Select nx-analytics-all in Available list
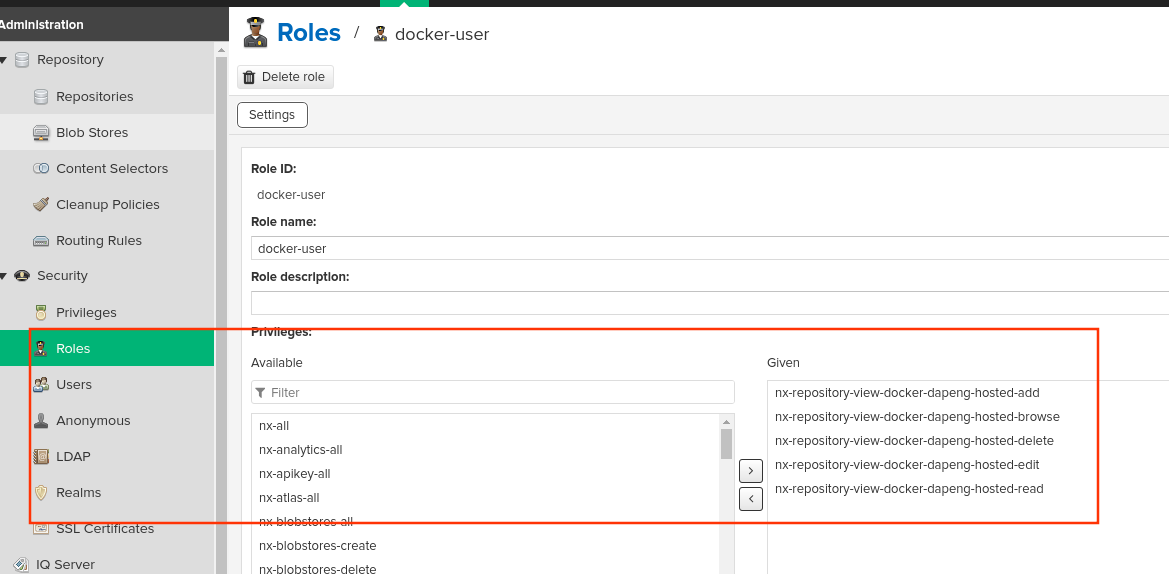This screenshot has height=574, width=1169. pos(301,450)
